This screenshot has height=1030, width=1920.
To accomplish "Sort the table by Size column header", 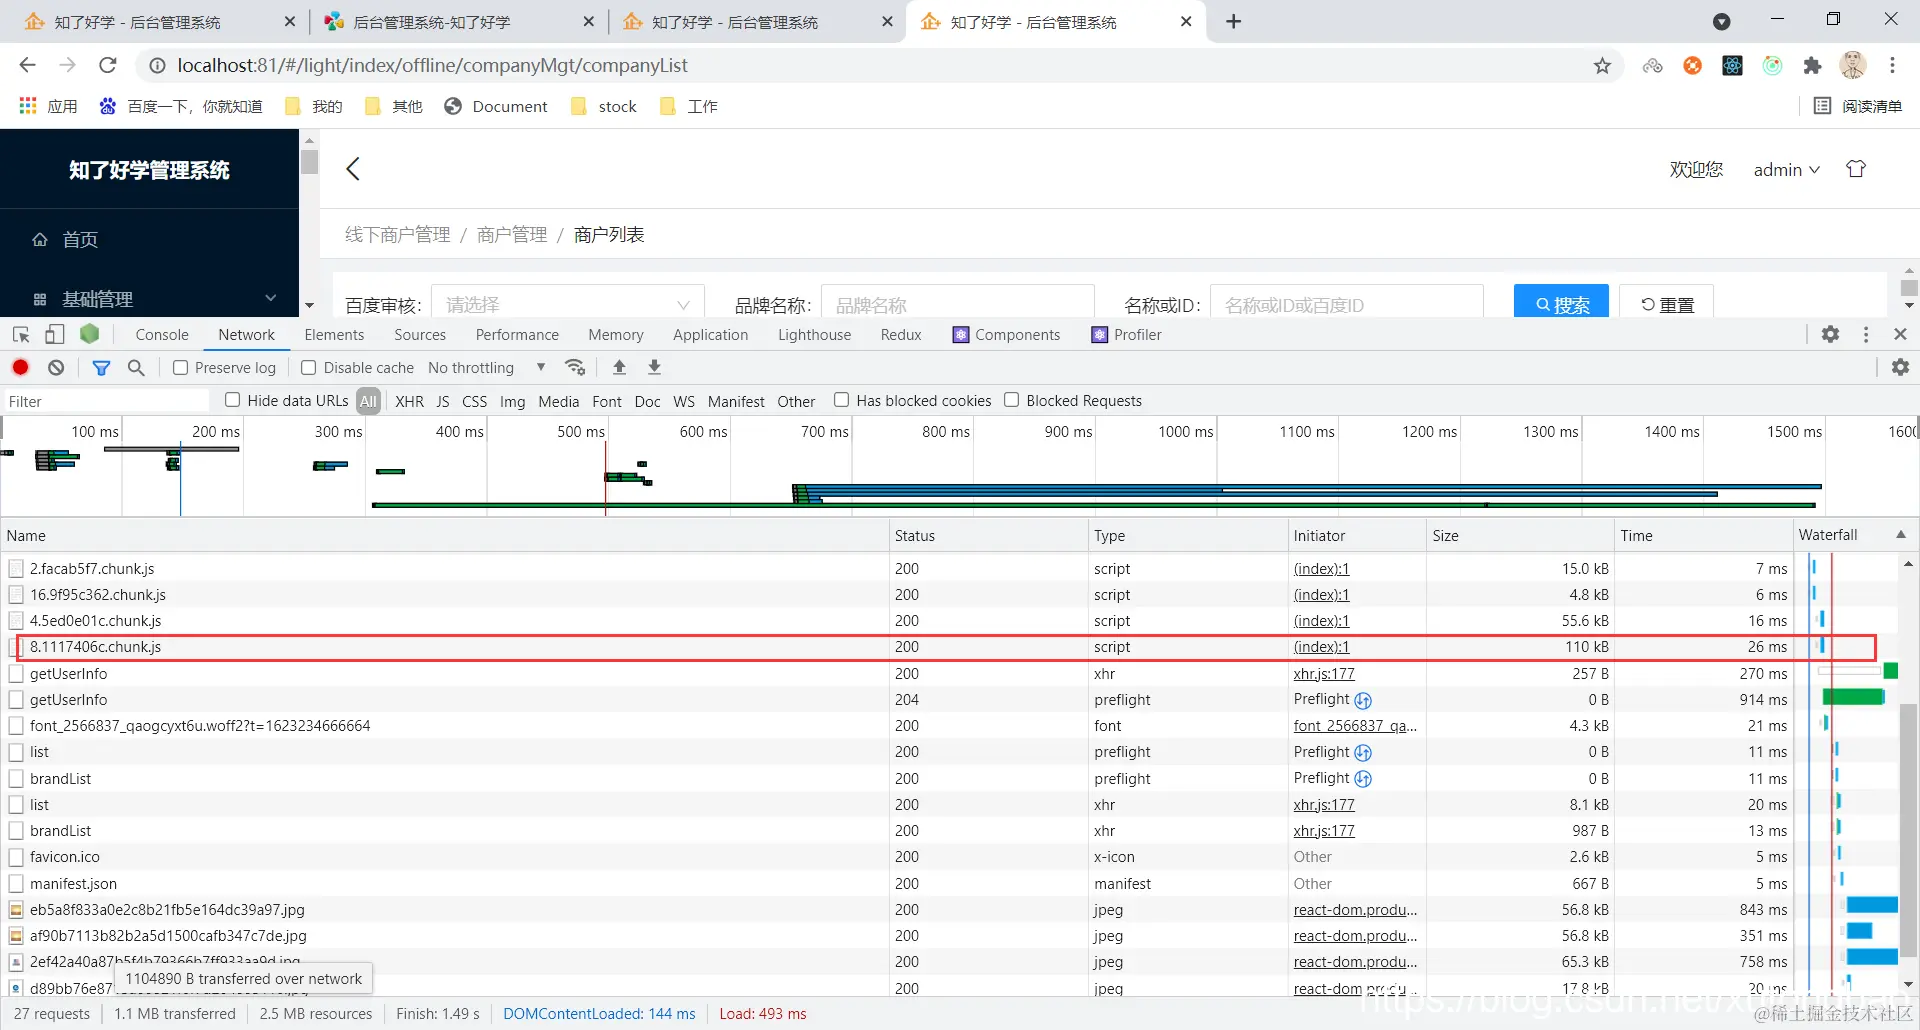I will tap(1519, 535).
